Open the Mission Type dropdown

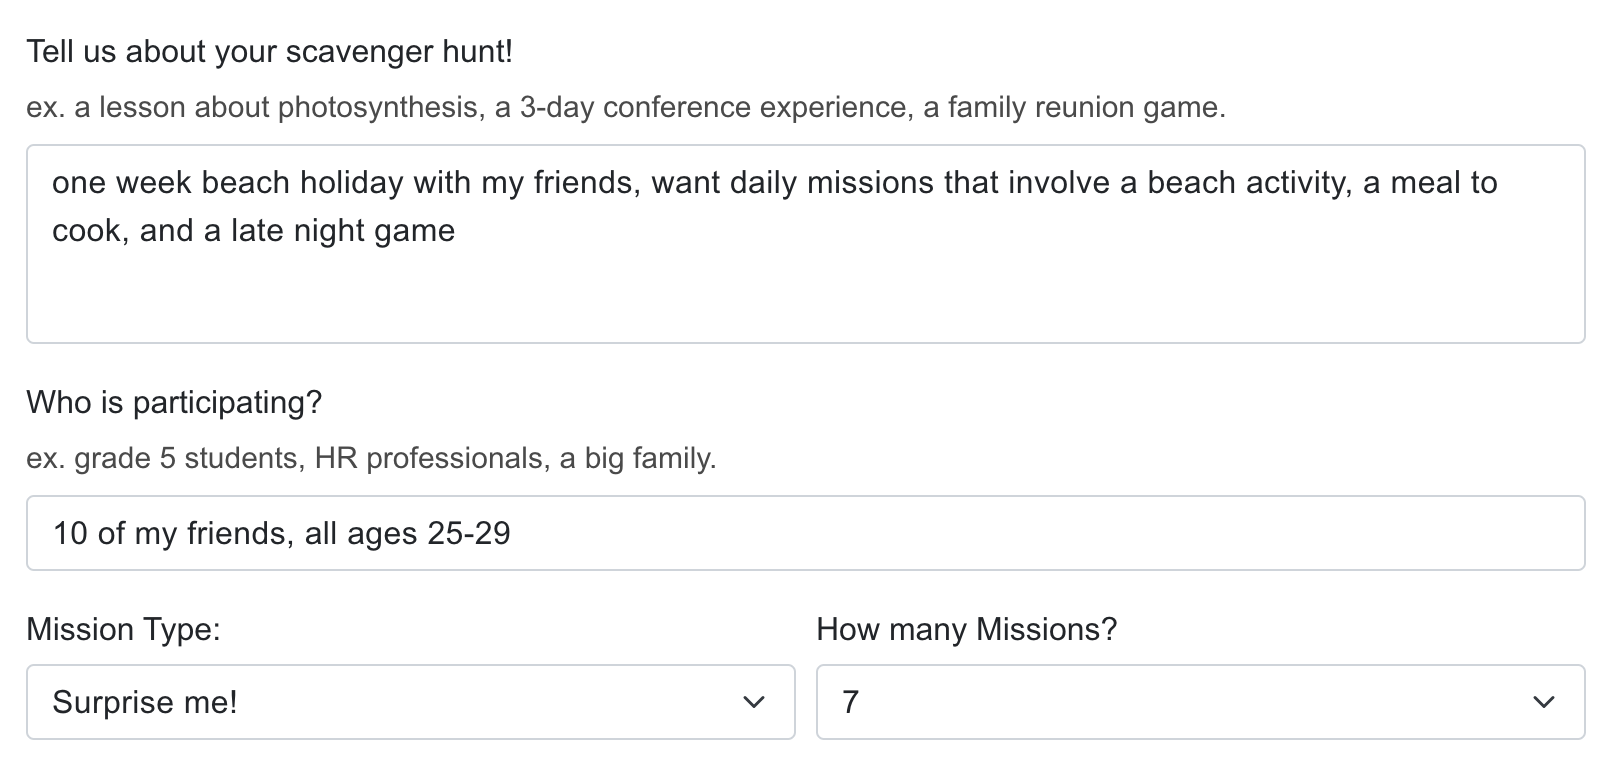[410, 702]
